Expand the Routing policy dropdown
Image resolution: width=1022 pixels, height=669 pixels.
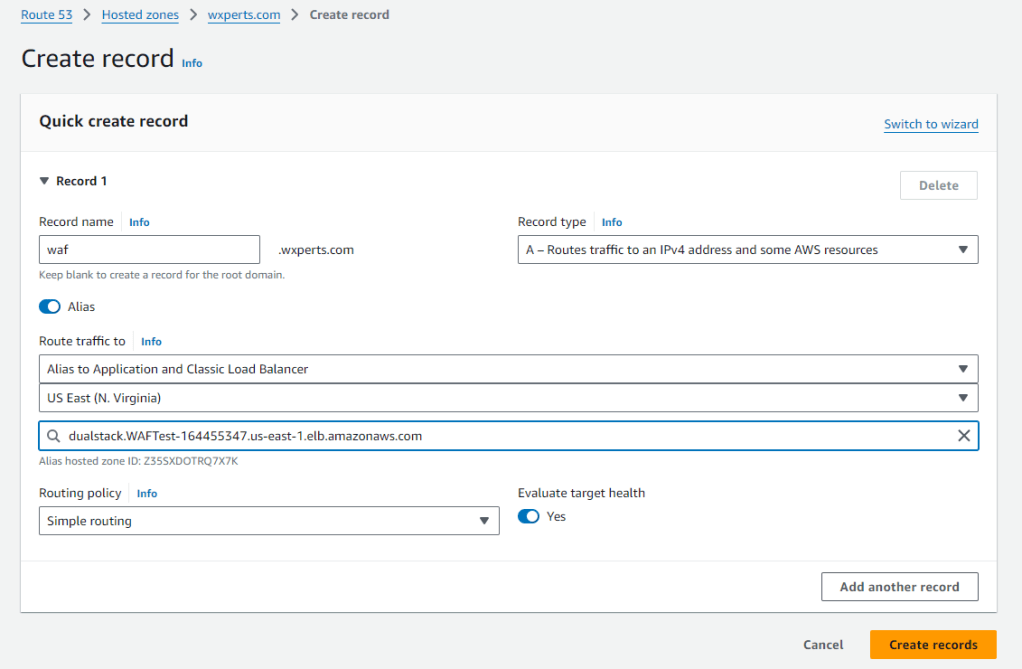268,521
